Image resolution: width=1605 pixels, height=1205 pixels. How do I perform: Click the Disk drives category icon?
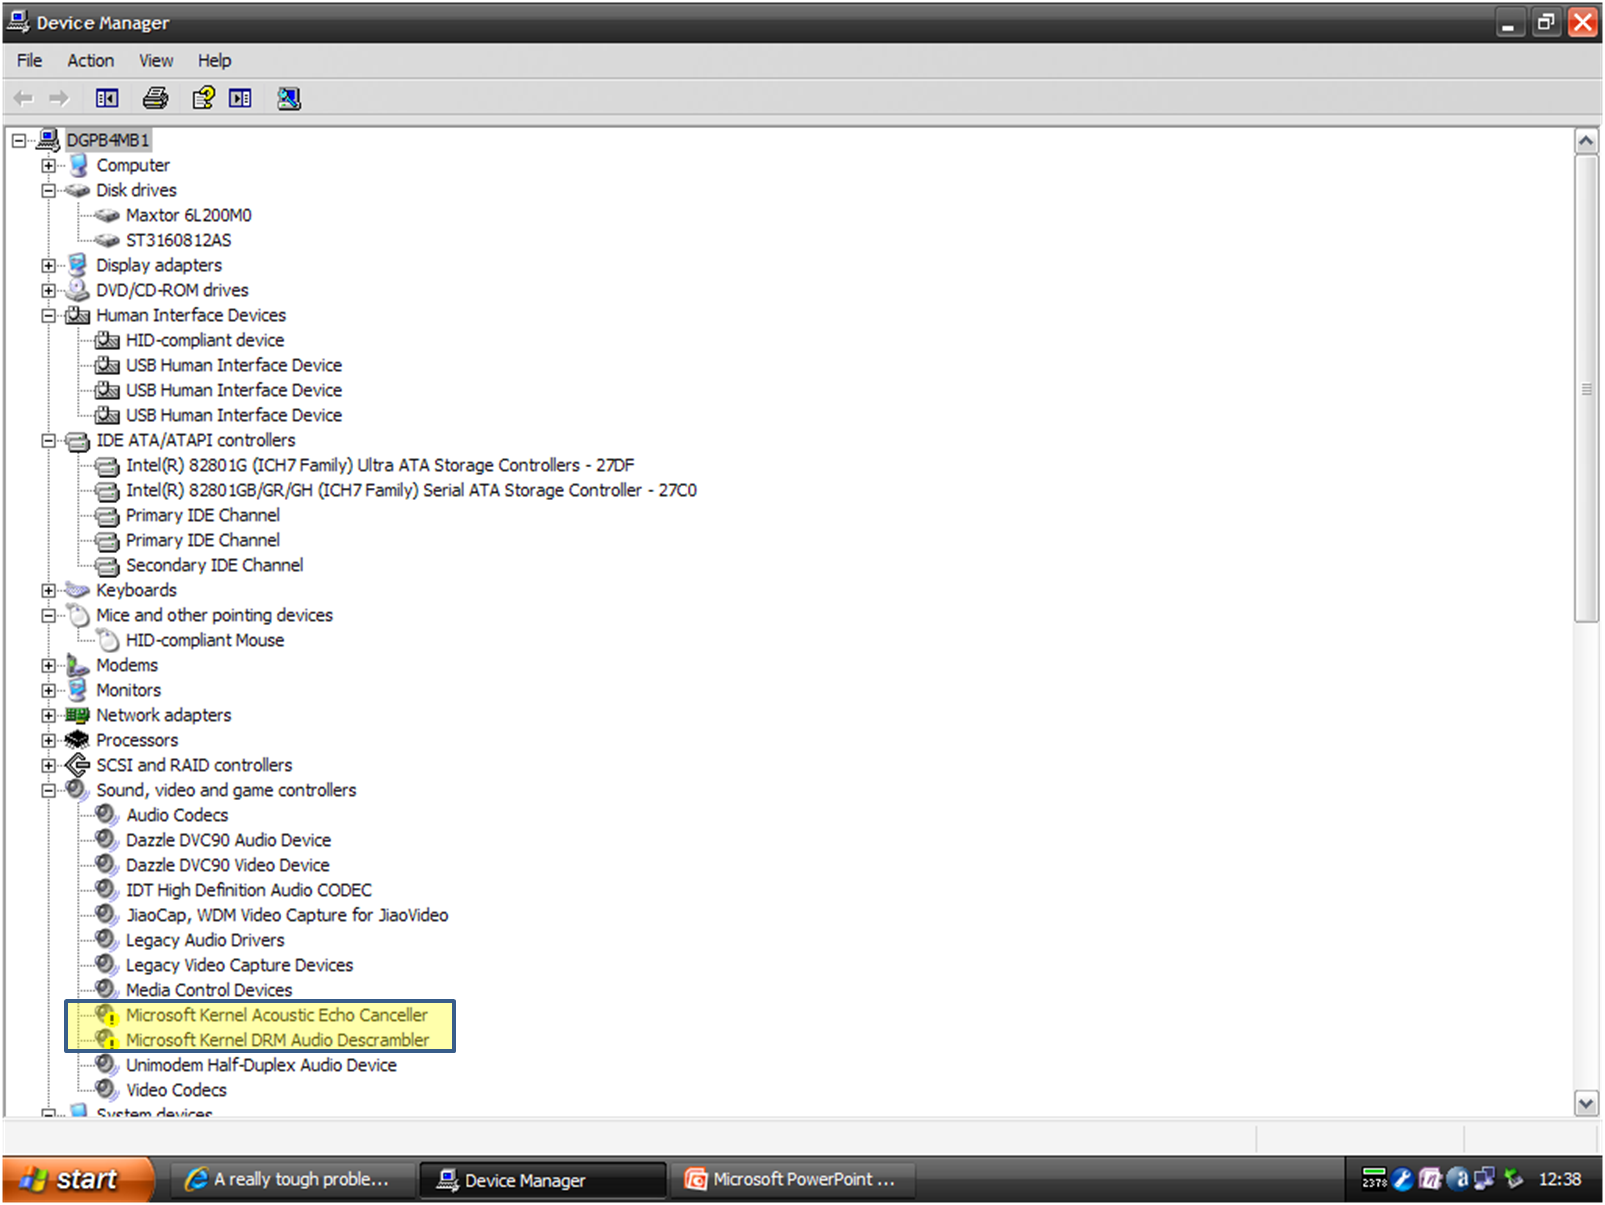77,190
